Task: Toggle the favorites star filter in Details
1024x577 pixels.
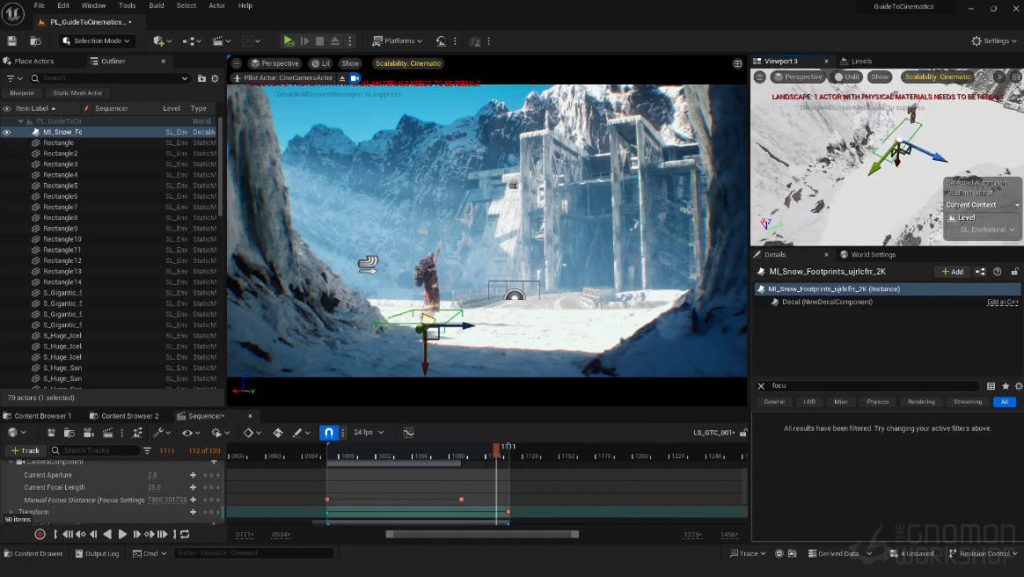Action: pos(1005,386)
